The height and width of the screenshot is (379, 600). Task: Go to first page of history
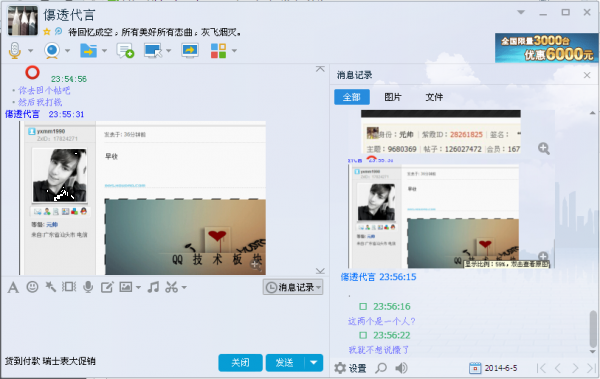point(541,368)
